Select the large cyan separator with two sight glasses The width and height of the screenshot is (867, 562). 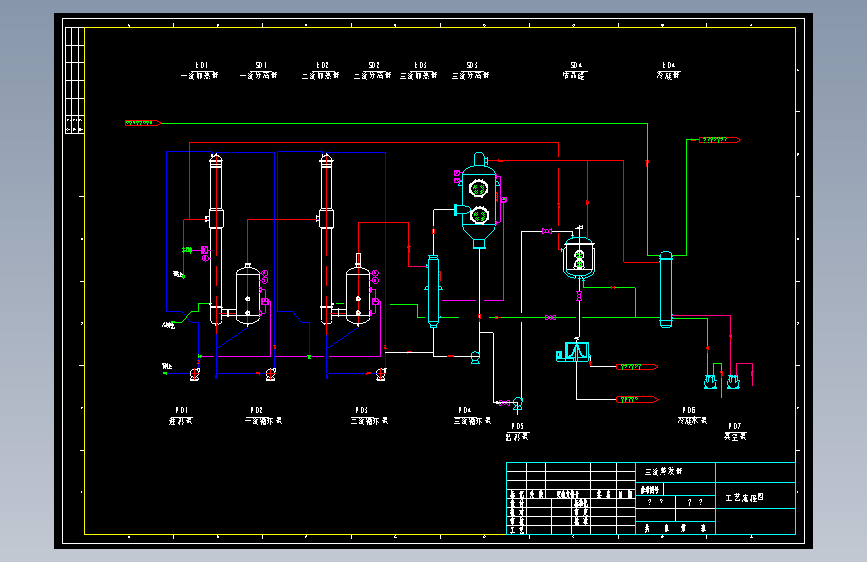tap(479, 200)
